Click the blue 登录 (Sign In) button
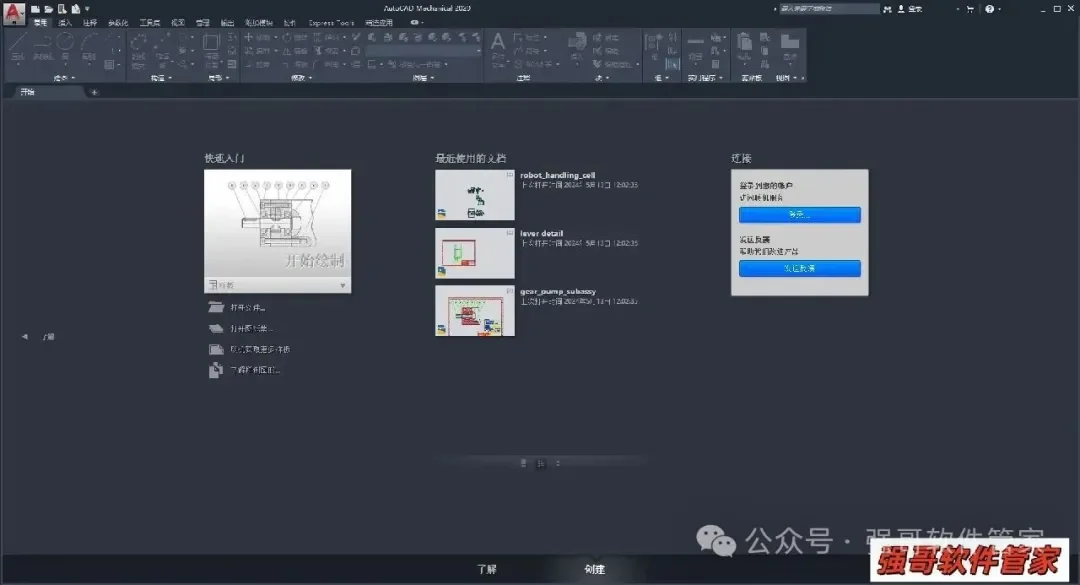 coord(800,215)
